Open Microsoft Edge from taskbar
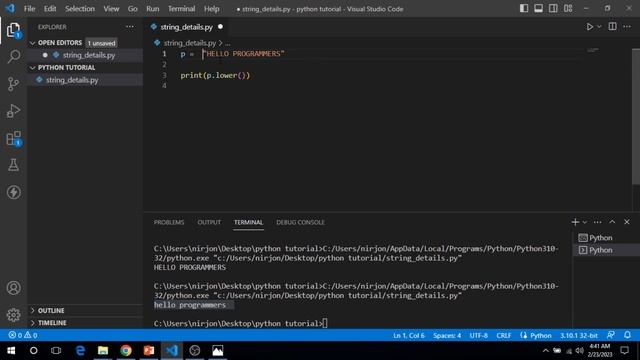 tap(80, 351)
